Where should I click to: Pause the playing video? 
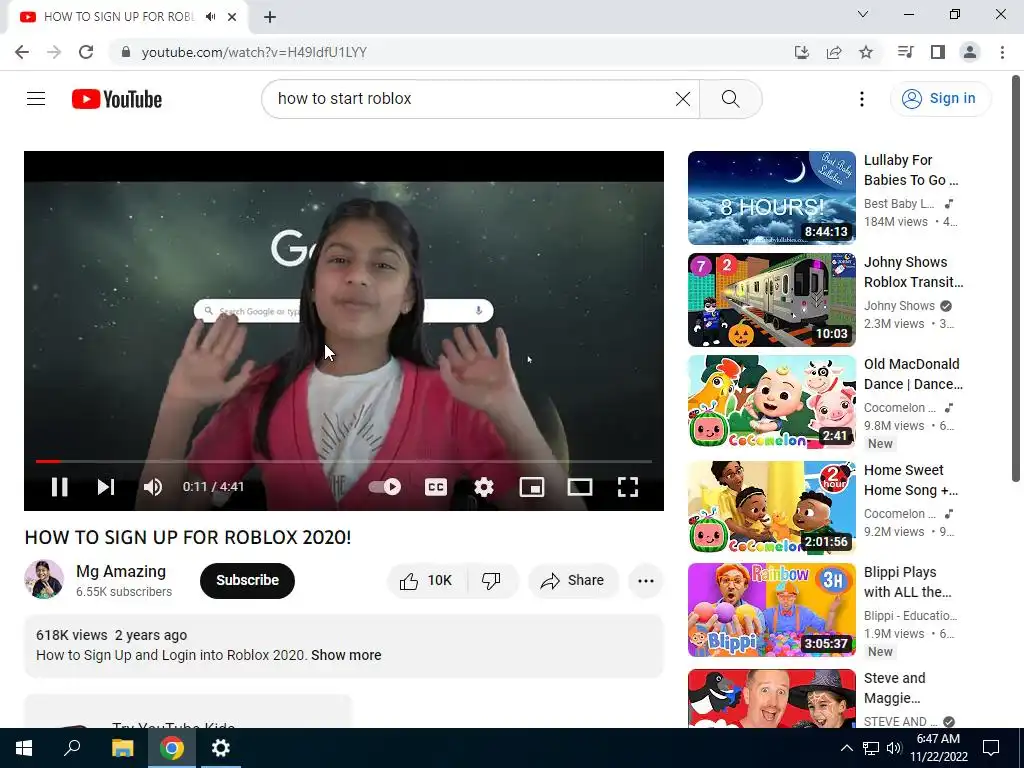tap(59, 487)
